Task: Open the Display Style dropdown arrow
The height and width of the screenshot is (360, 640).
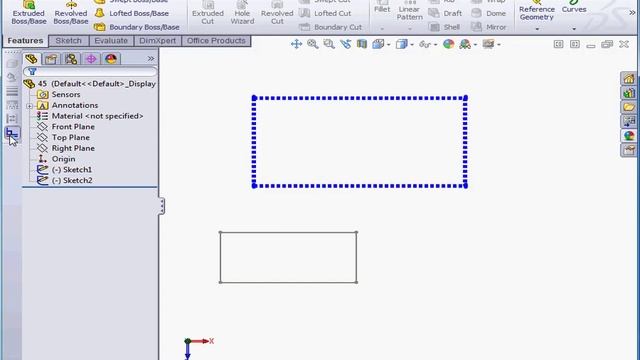Action: click(x=412, y=44)
